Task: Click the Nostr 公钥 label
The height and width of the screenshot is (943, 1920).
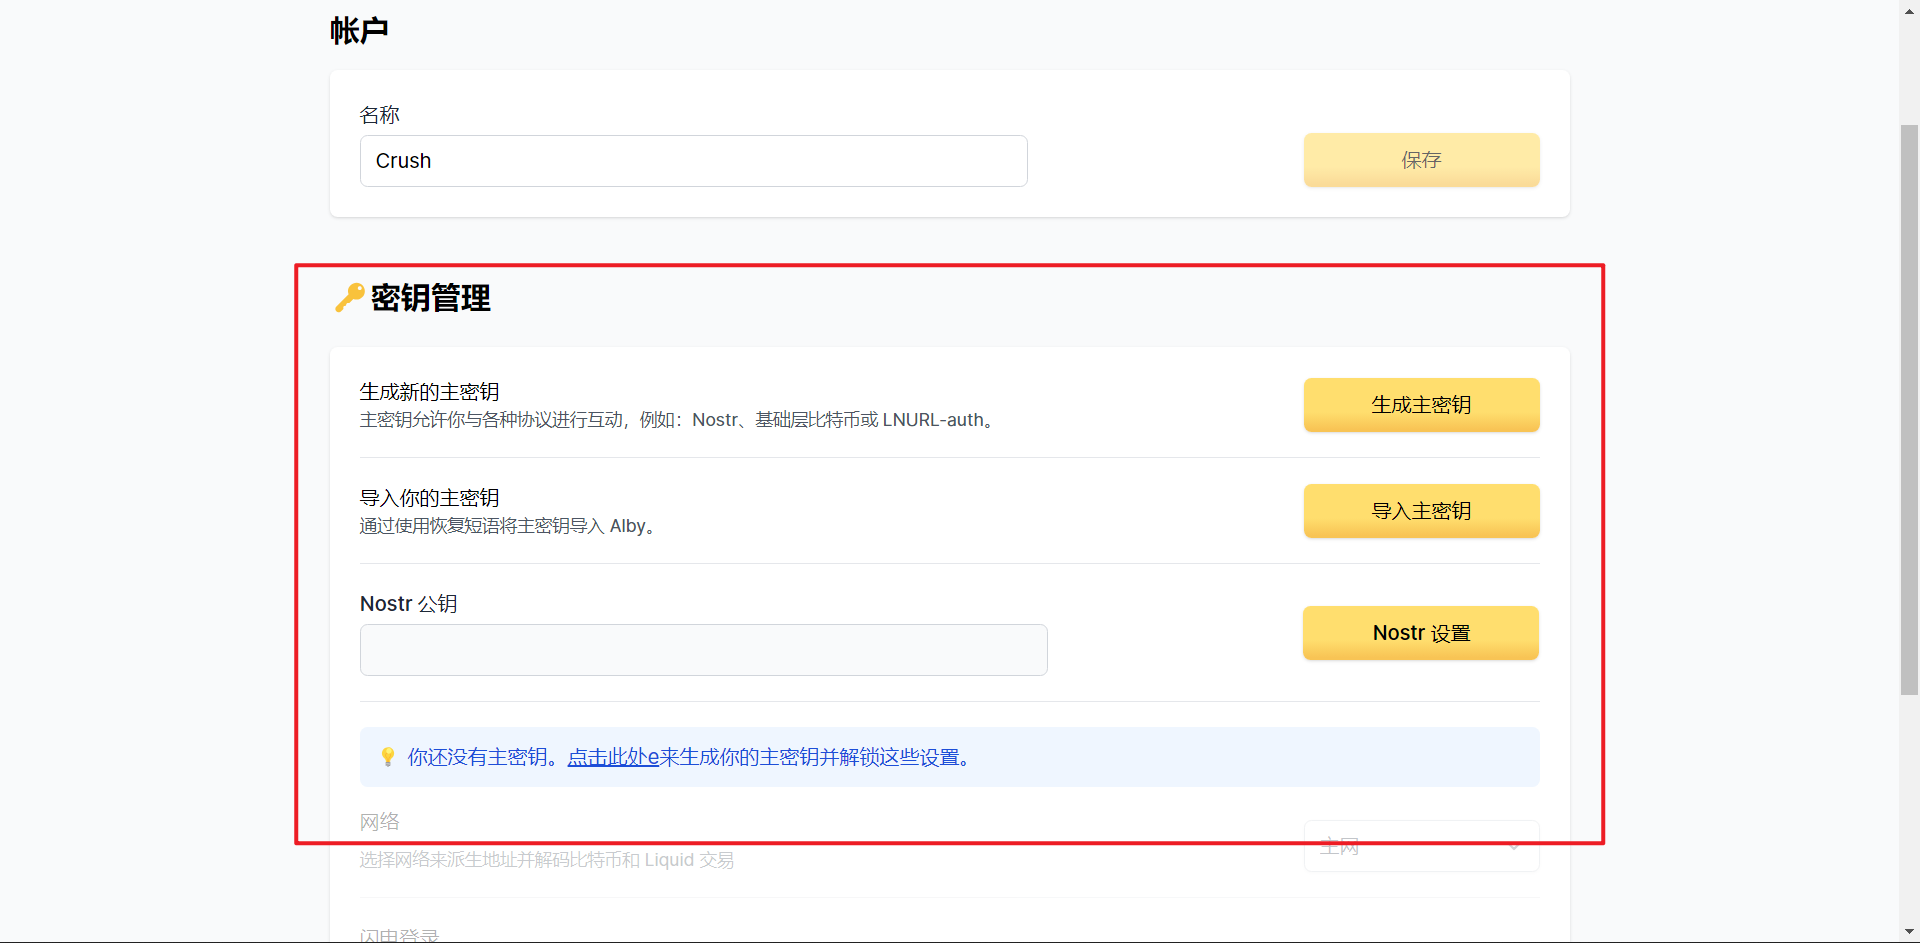Action: tap(408, 604)
